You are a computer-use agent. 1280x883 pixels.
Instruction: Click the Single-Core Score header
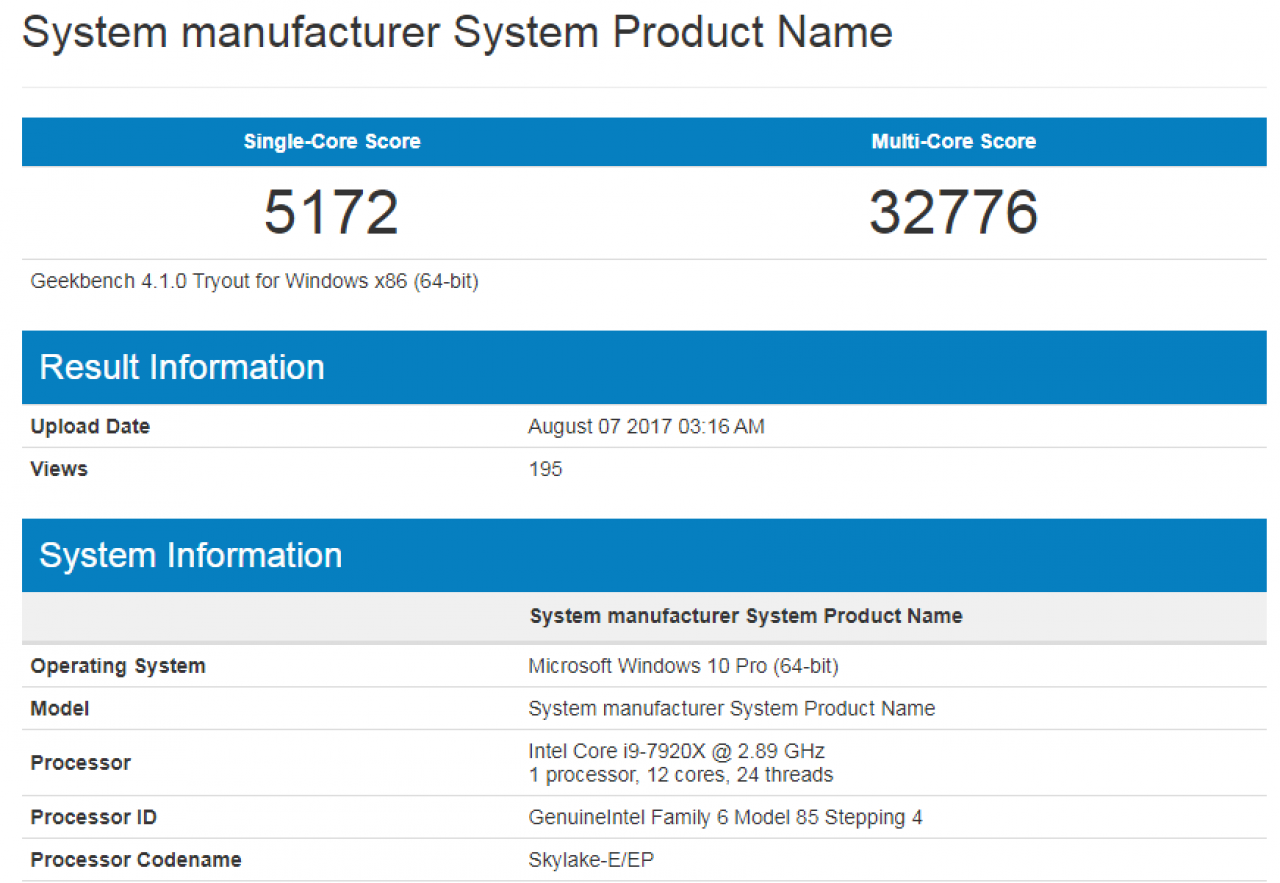332,141
